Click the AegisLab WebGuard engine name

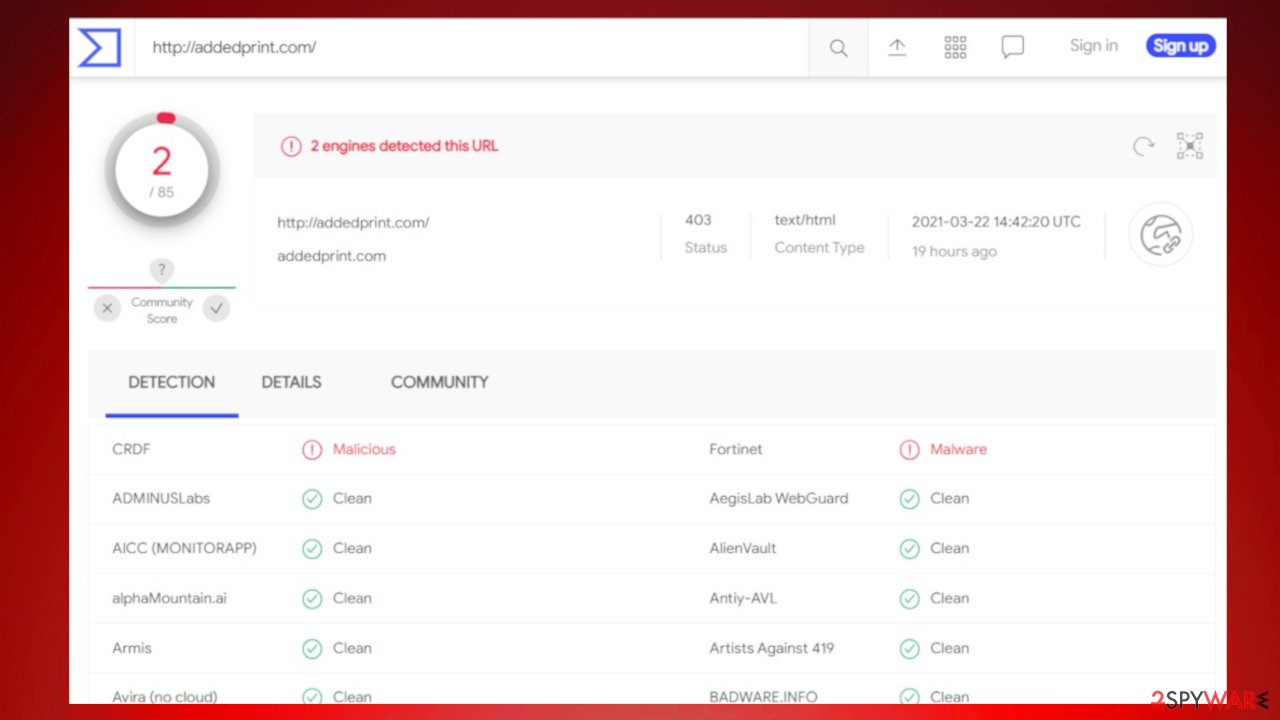click(x=779, y=498)
